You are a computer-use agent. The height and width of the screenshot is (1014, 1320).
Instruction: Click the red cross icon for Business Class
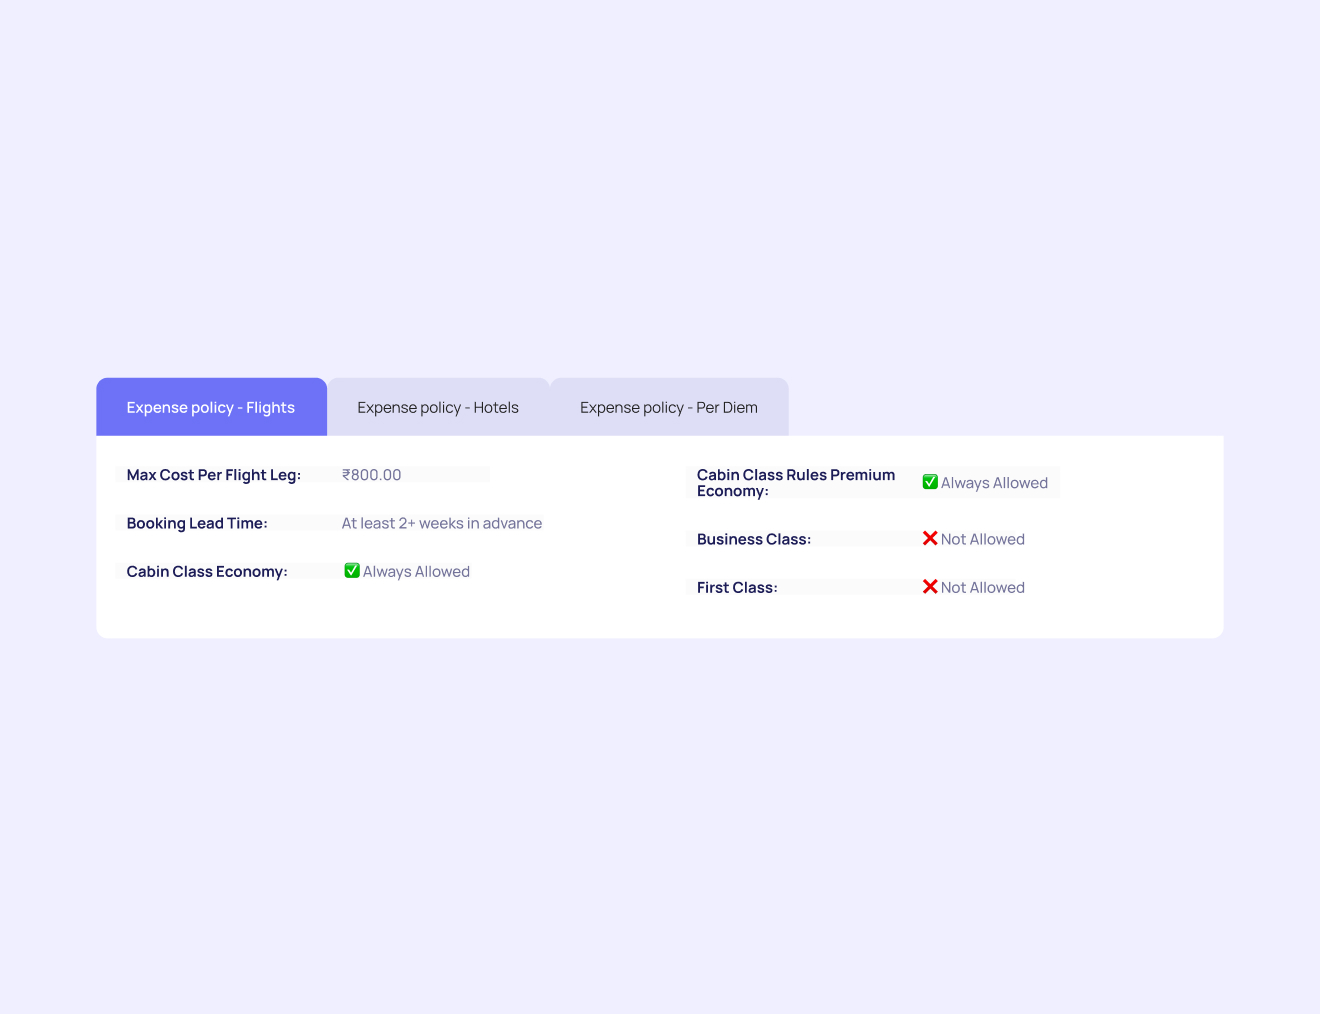pos(930,538)
